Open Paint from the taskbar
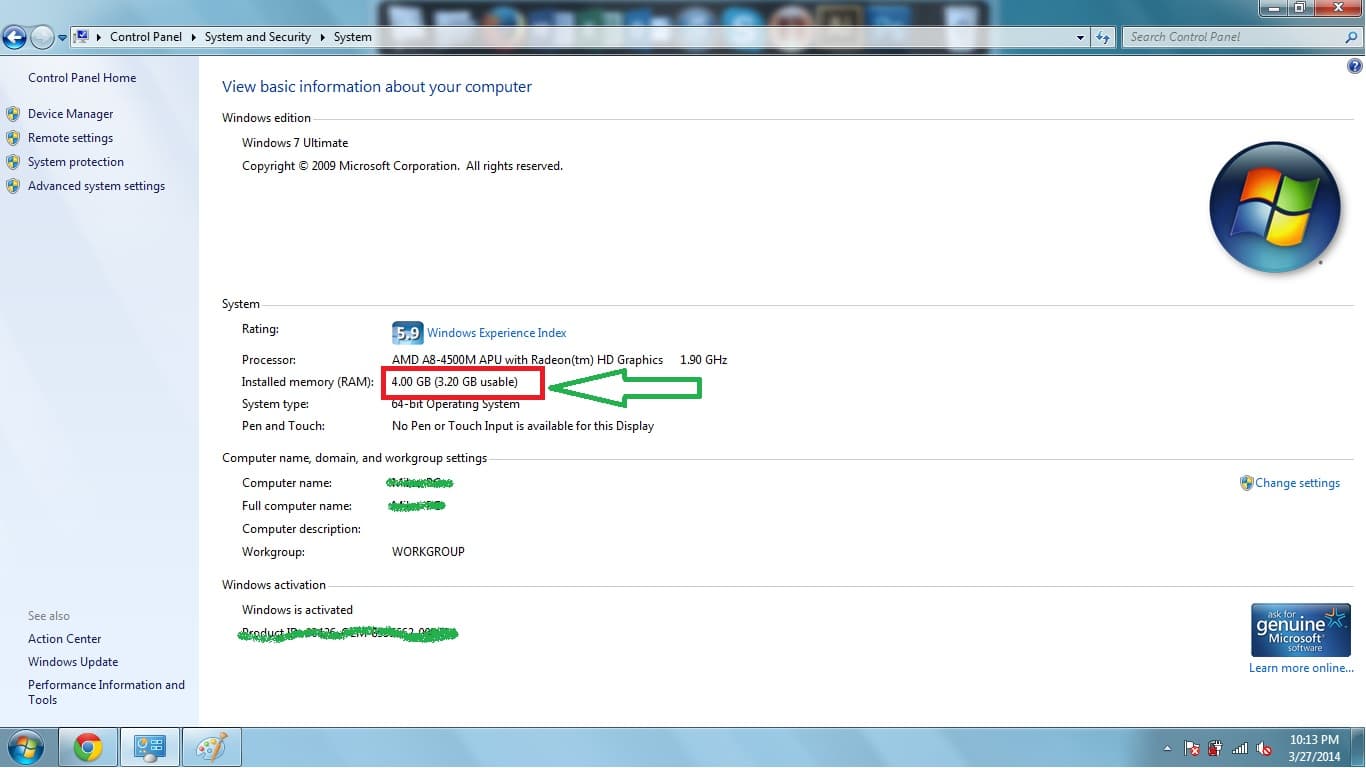The width and height of the screenshot is (1366, 768). pos(211,747)
